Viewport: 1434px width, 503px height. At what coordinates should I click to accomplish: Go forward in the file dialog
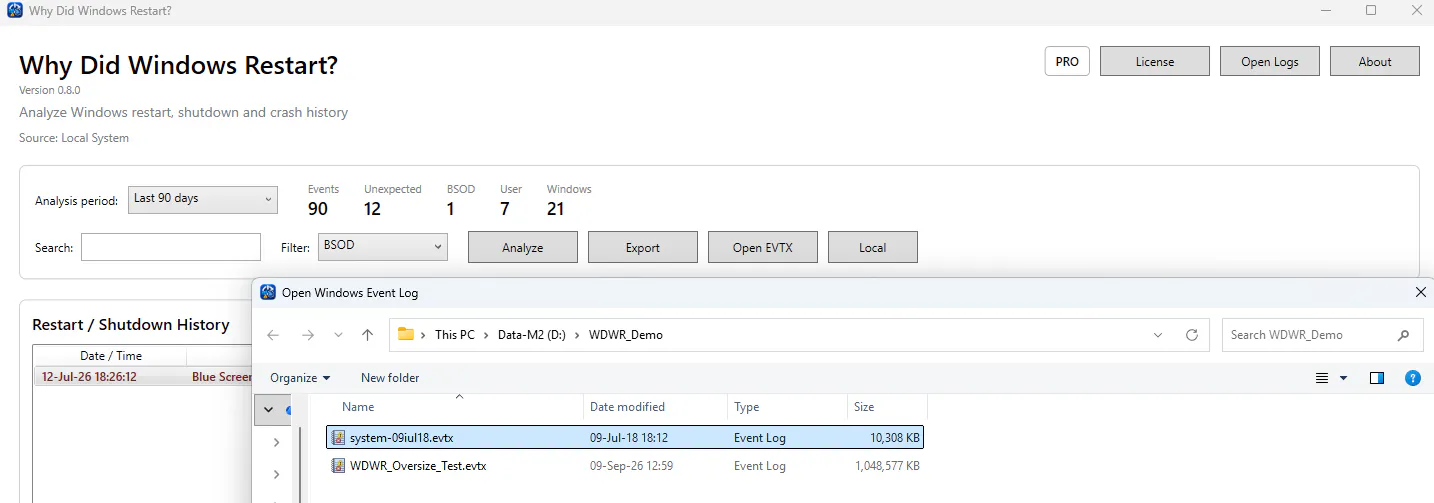click(308, 335)
